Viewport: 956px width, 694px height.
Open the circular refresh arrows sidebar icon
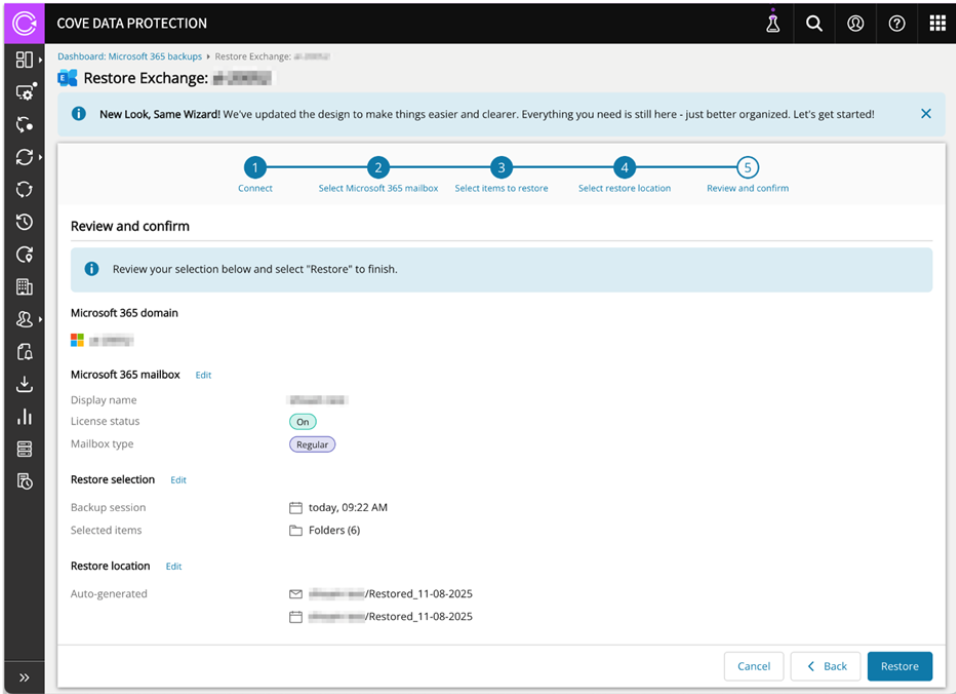pos(24,157)
